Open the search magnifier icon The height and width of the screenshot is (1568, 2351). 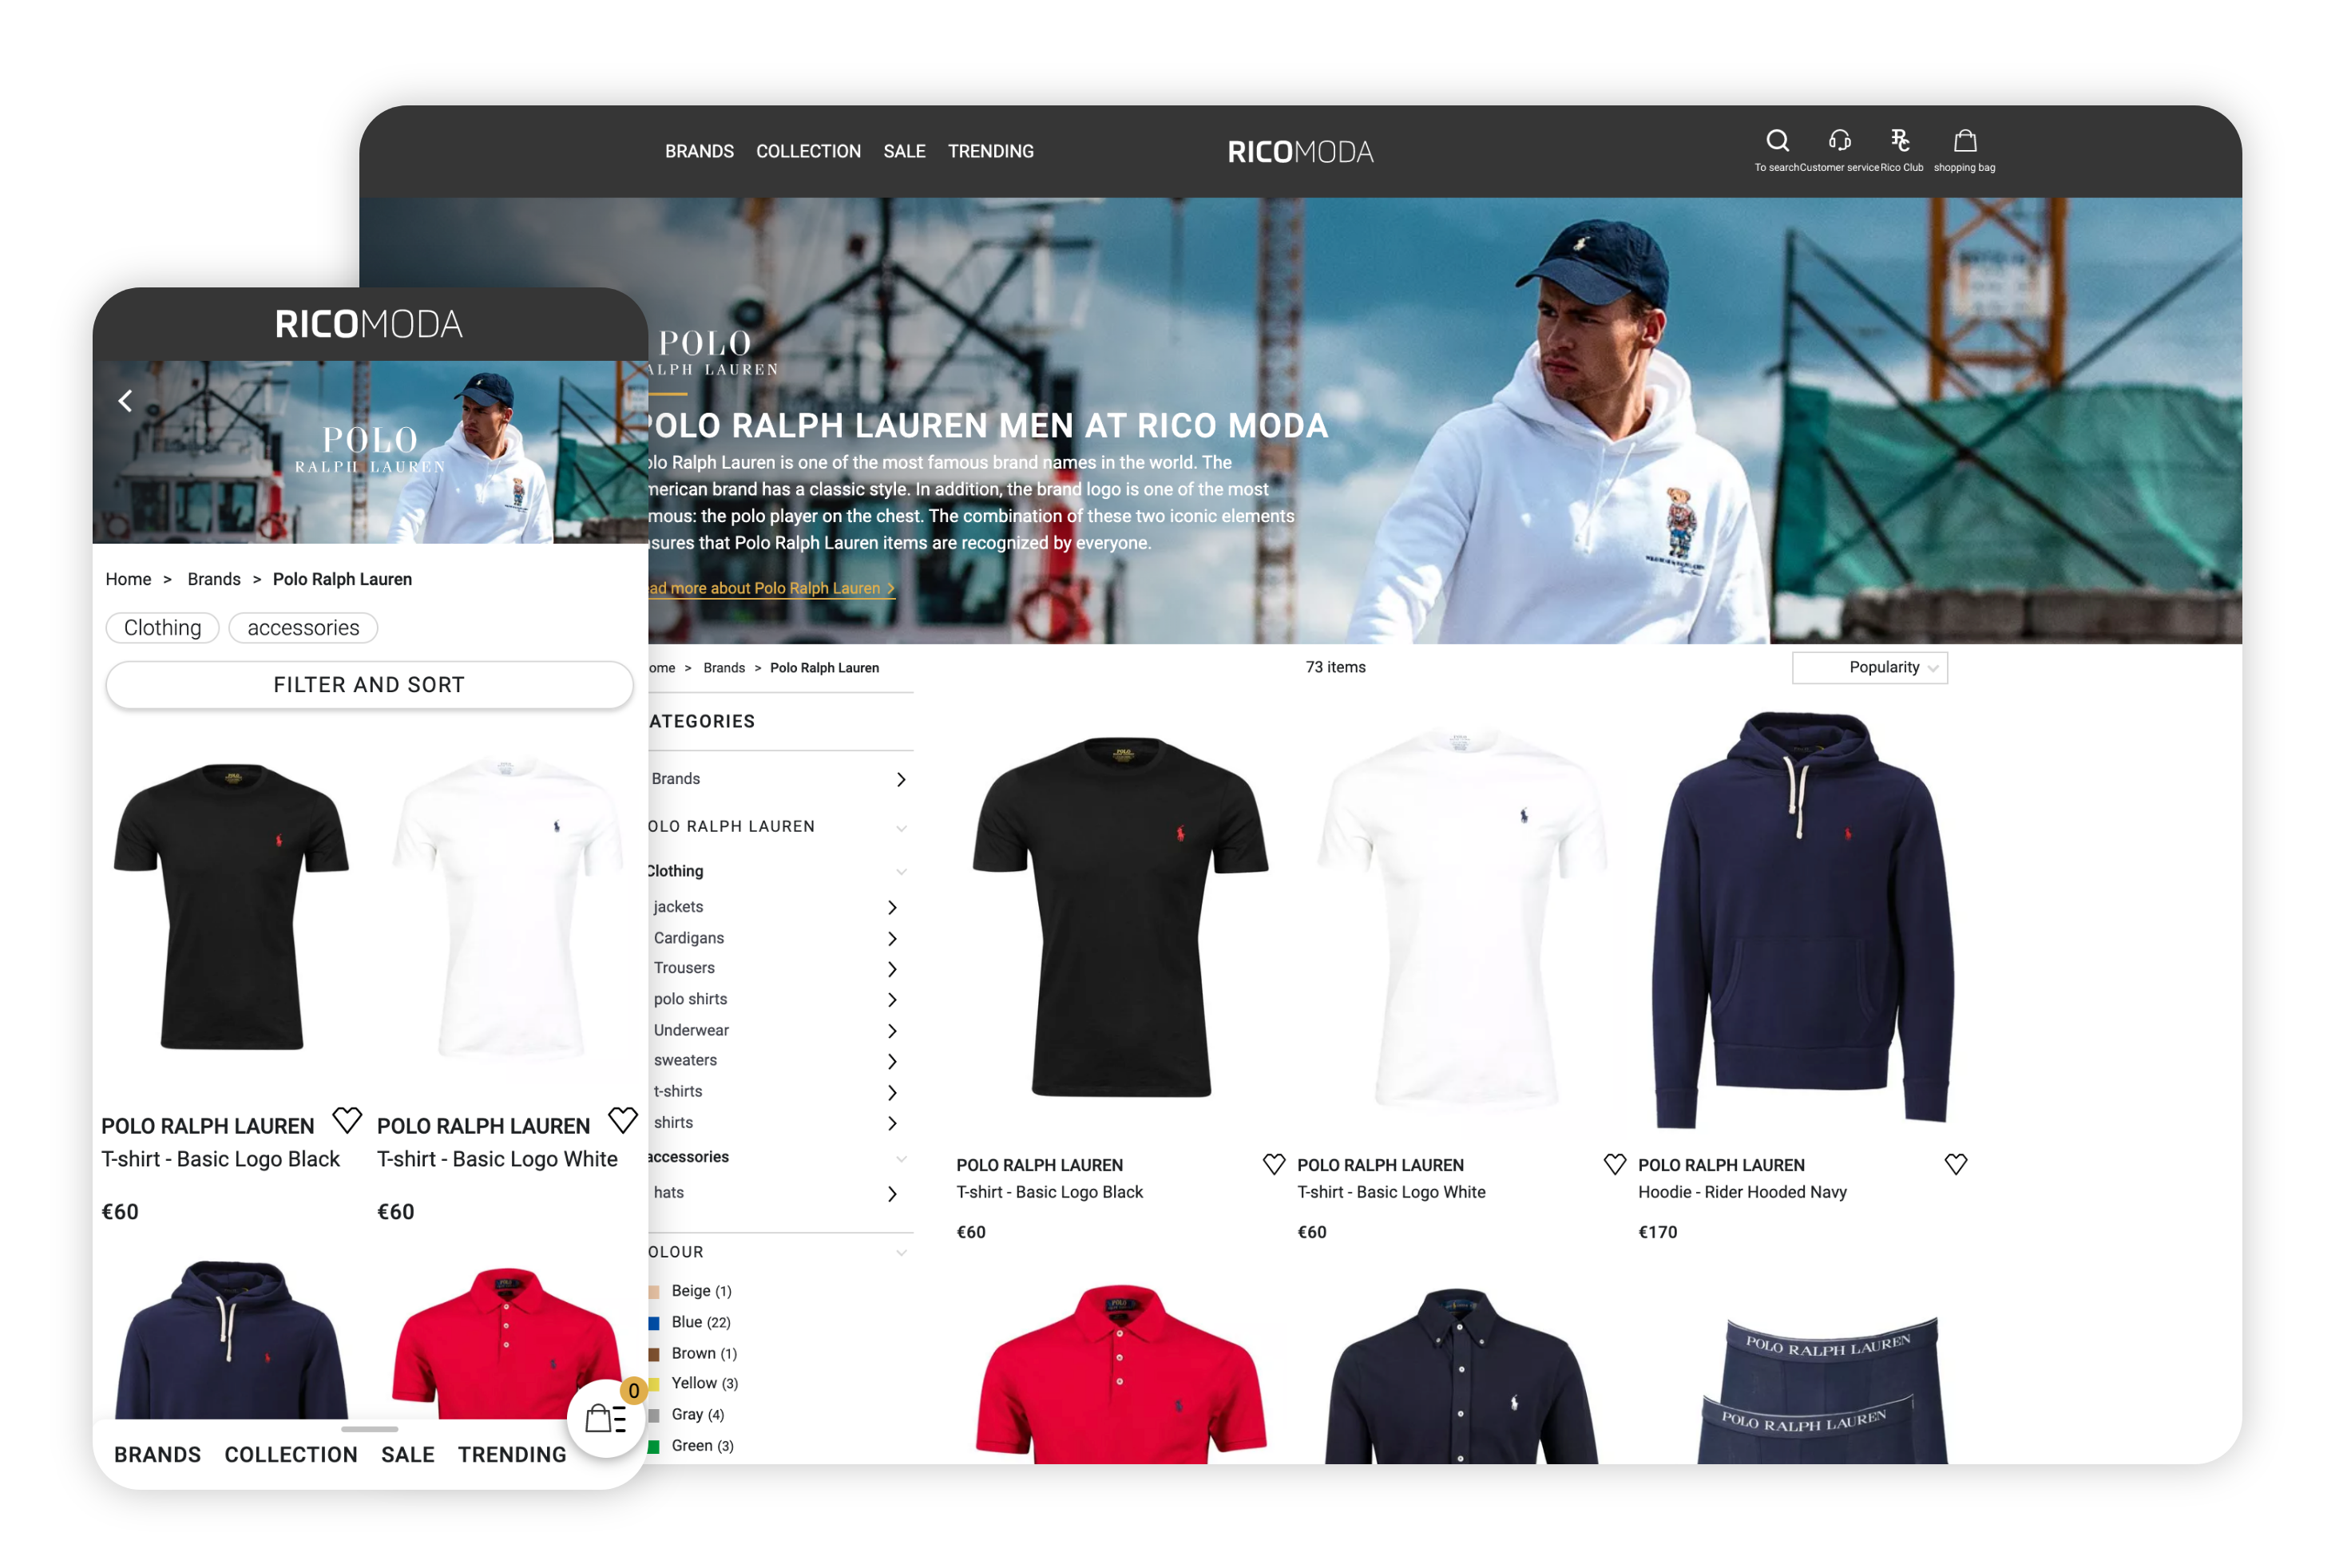(1777, 140)
